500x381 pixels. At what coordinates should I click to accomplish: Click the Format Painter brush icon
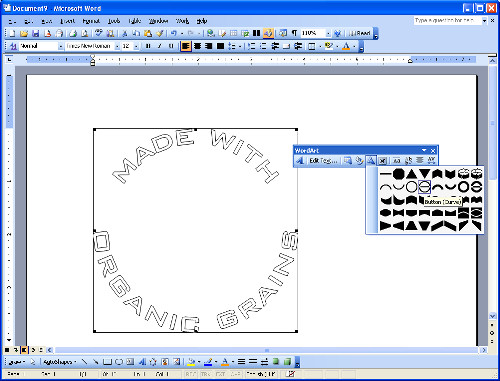coord(160,33)
